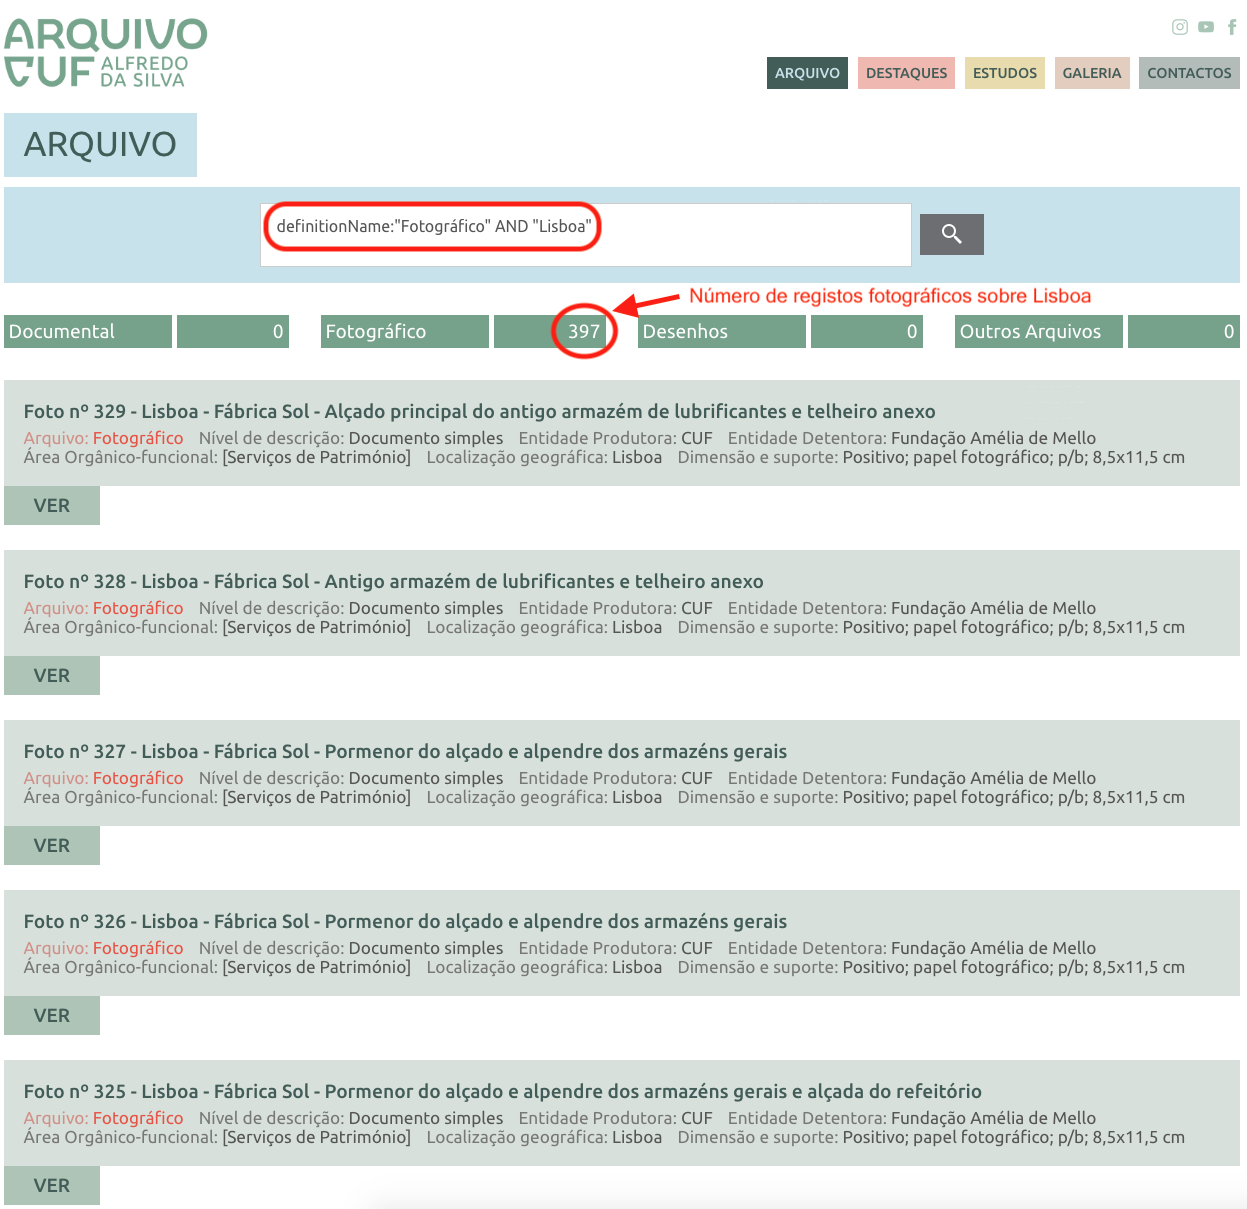Click 'Arquivo: Fotográfico' in Foto nº 325
The width and height of the screenshot is (1247, 1209).
pos(104,1118)
